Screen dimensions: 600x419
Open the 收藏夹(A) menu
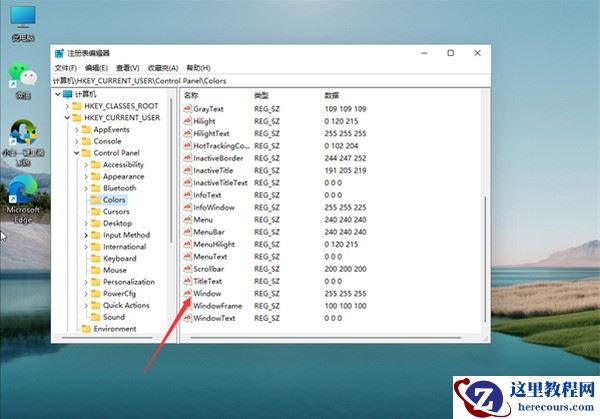point(163,68)
